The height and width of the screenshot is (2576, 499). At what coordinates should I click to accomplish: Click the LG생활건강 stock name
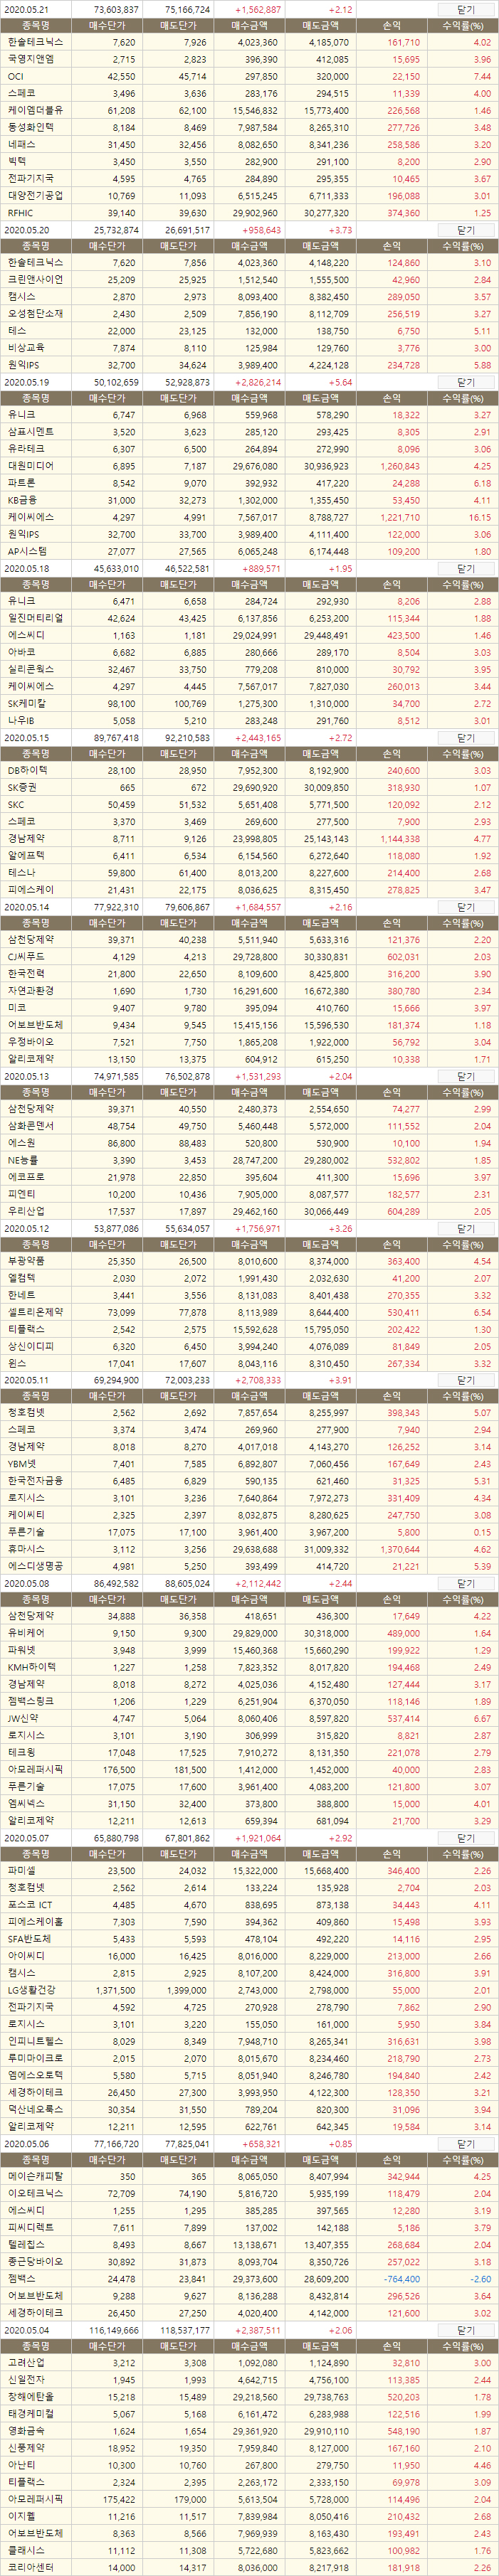[32, 1989]
